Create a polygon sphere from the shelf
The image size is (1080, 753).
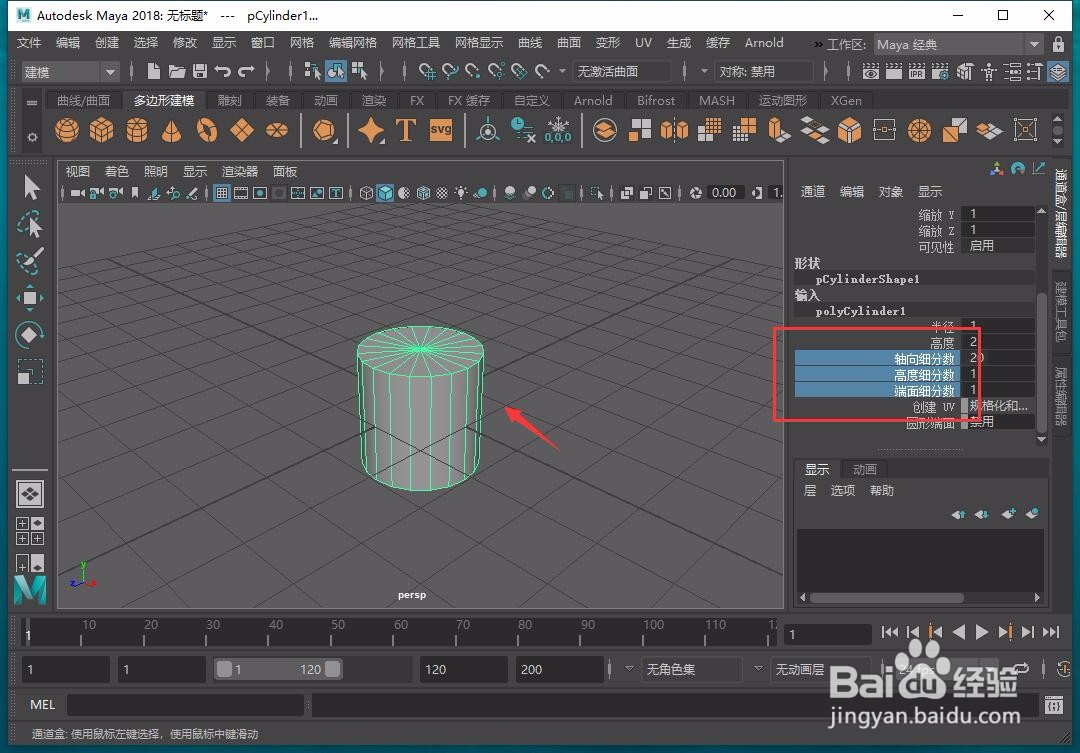click(67, 130)
